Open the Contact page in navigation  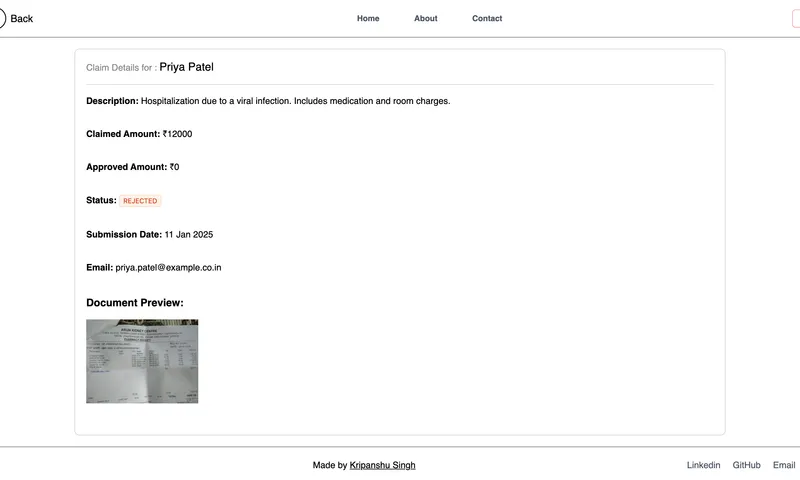coord(487,18)
